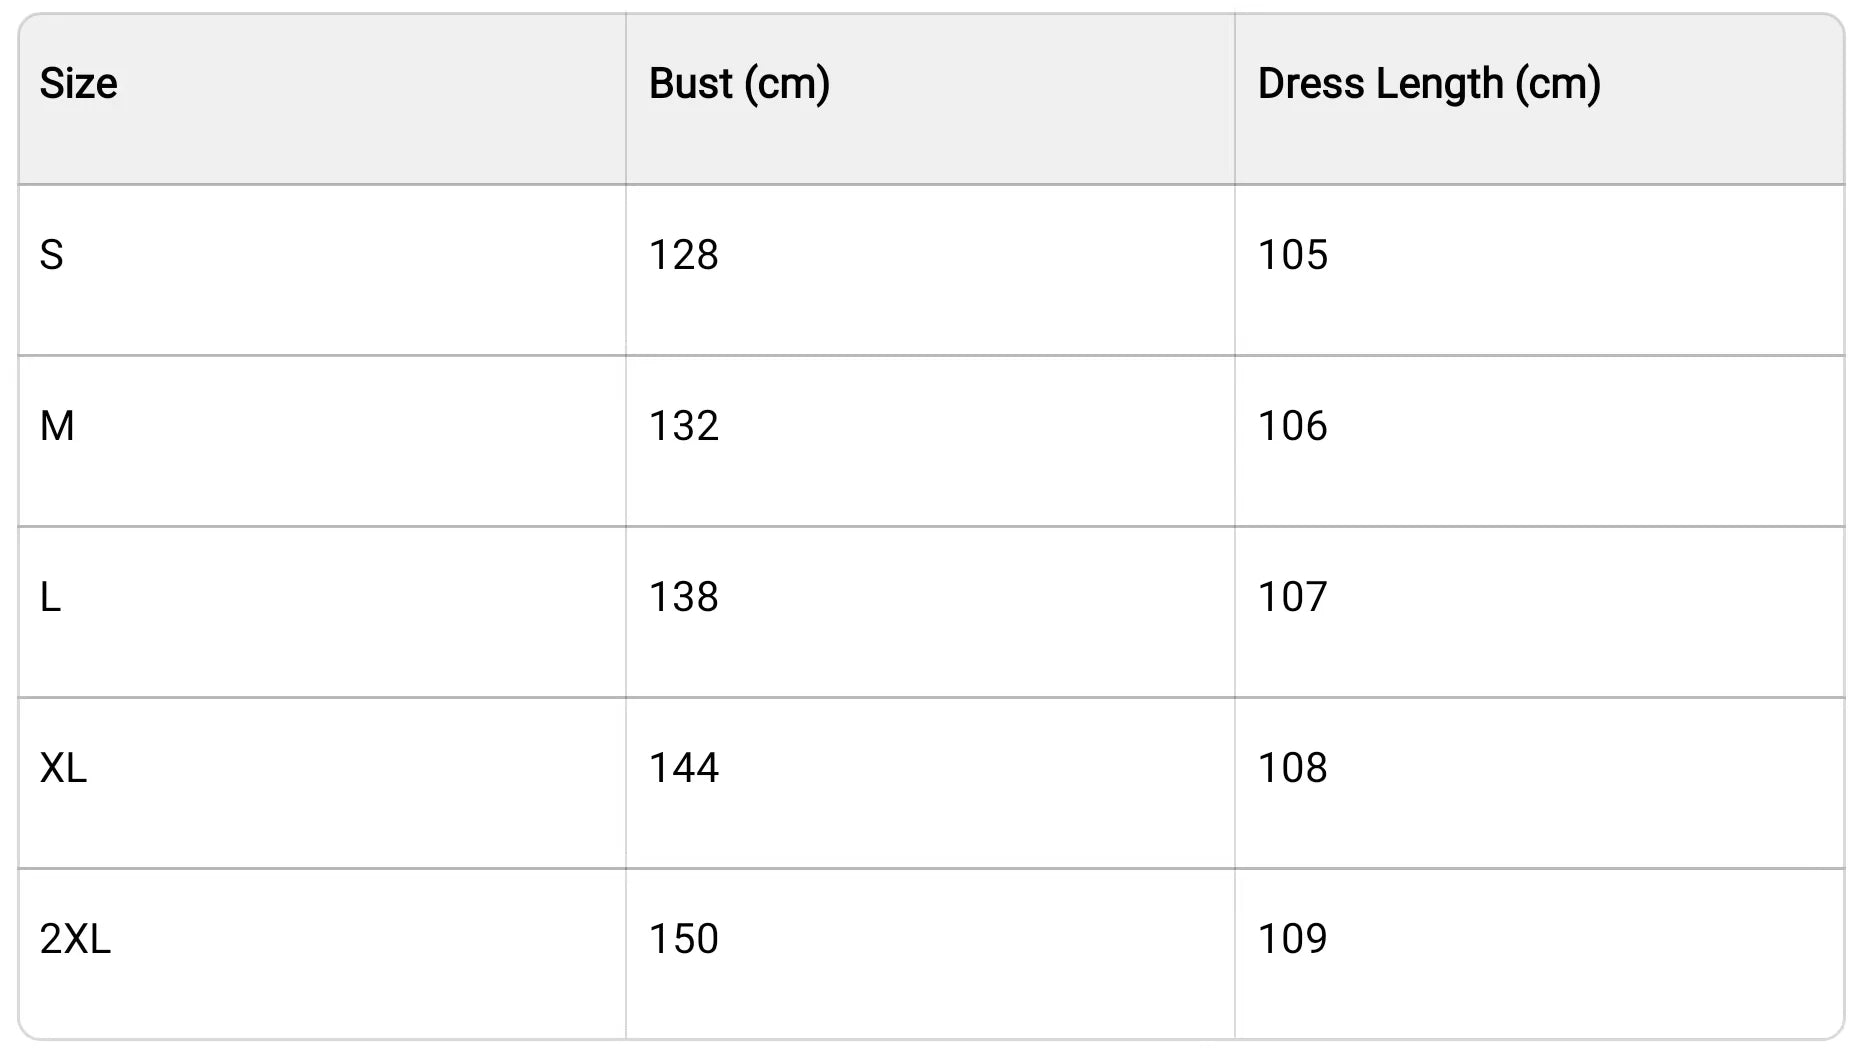
Task: Select the 'M' size cell
Action: point(57,426)
